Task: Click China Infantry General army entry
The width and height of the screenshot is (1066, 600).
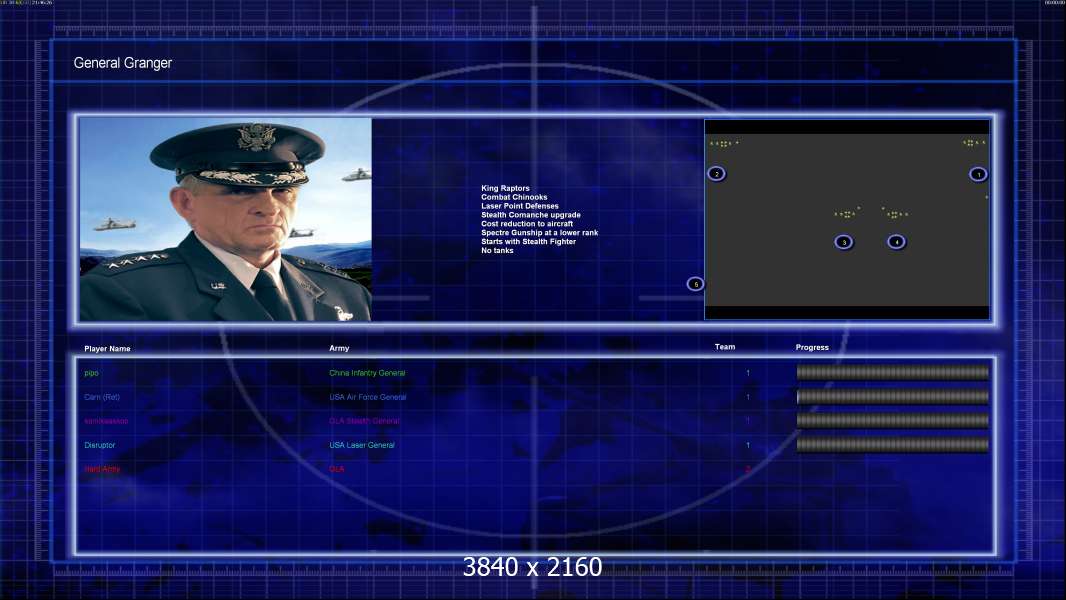Action: coord(367,373)
